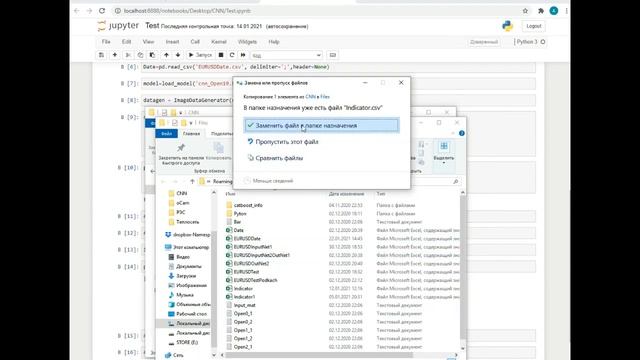Click the Python logo icon
The width and height of the screenshot is (640, 360).
(507, 26)
